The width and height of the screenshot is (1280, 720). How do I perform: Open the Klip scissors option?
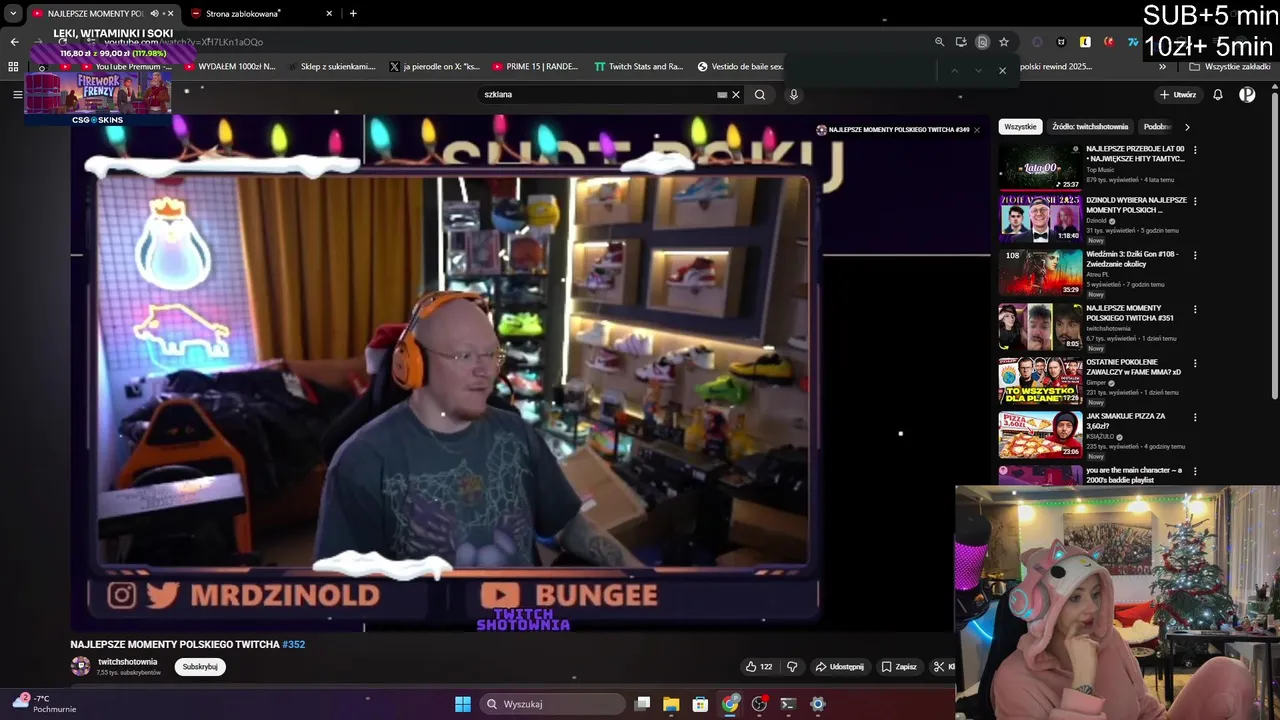tap(944, 667)
